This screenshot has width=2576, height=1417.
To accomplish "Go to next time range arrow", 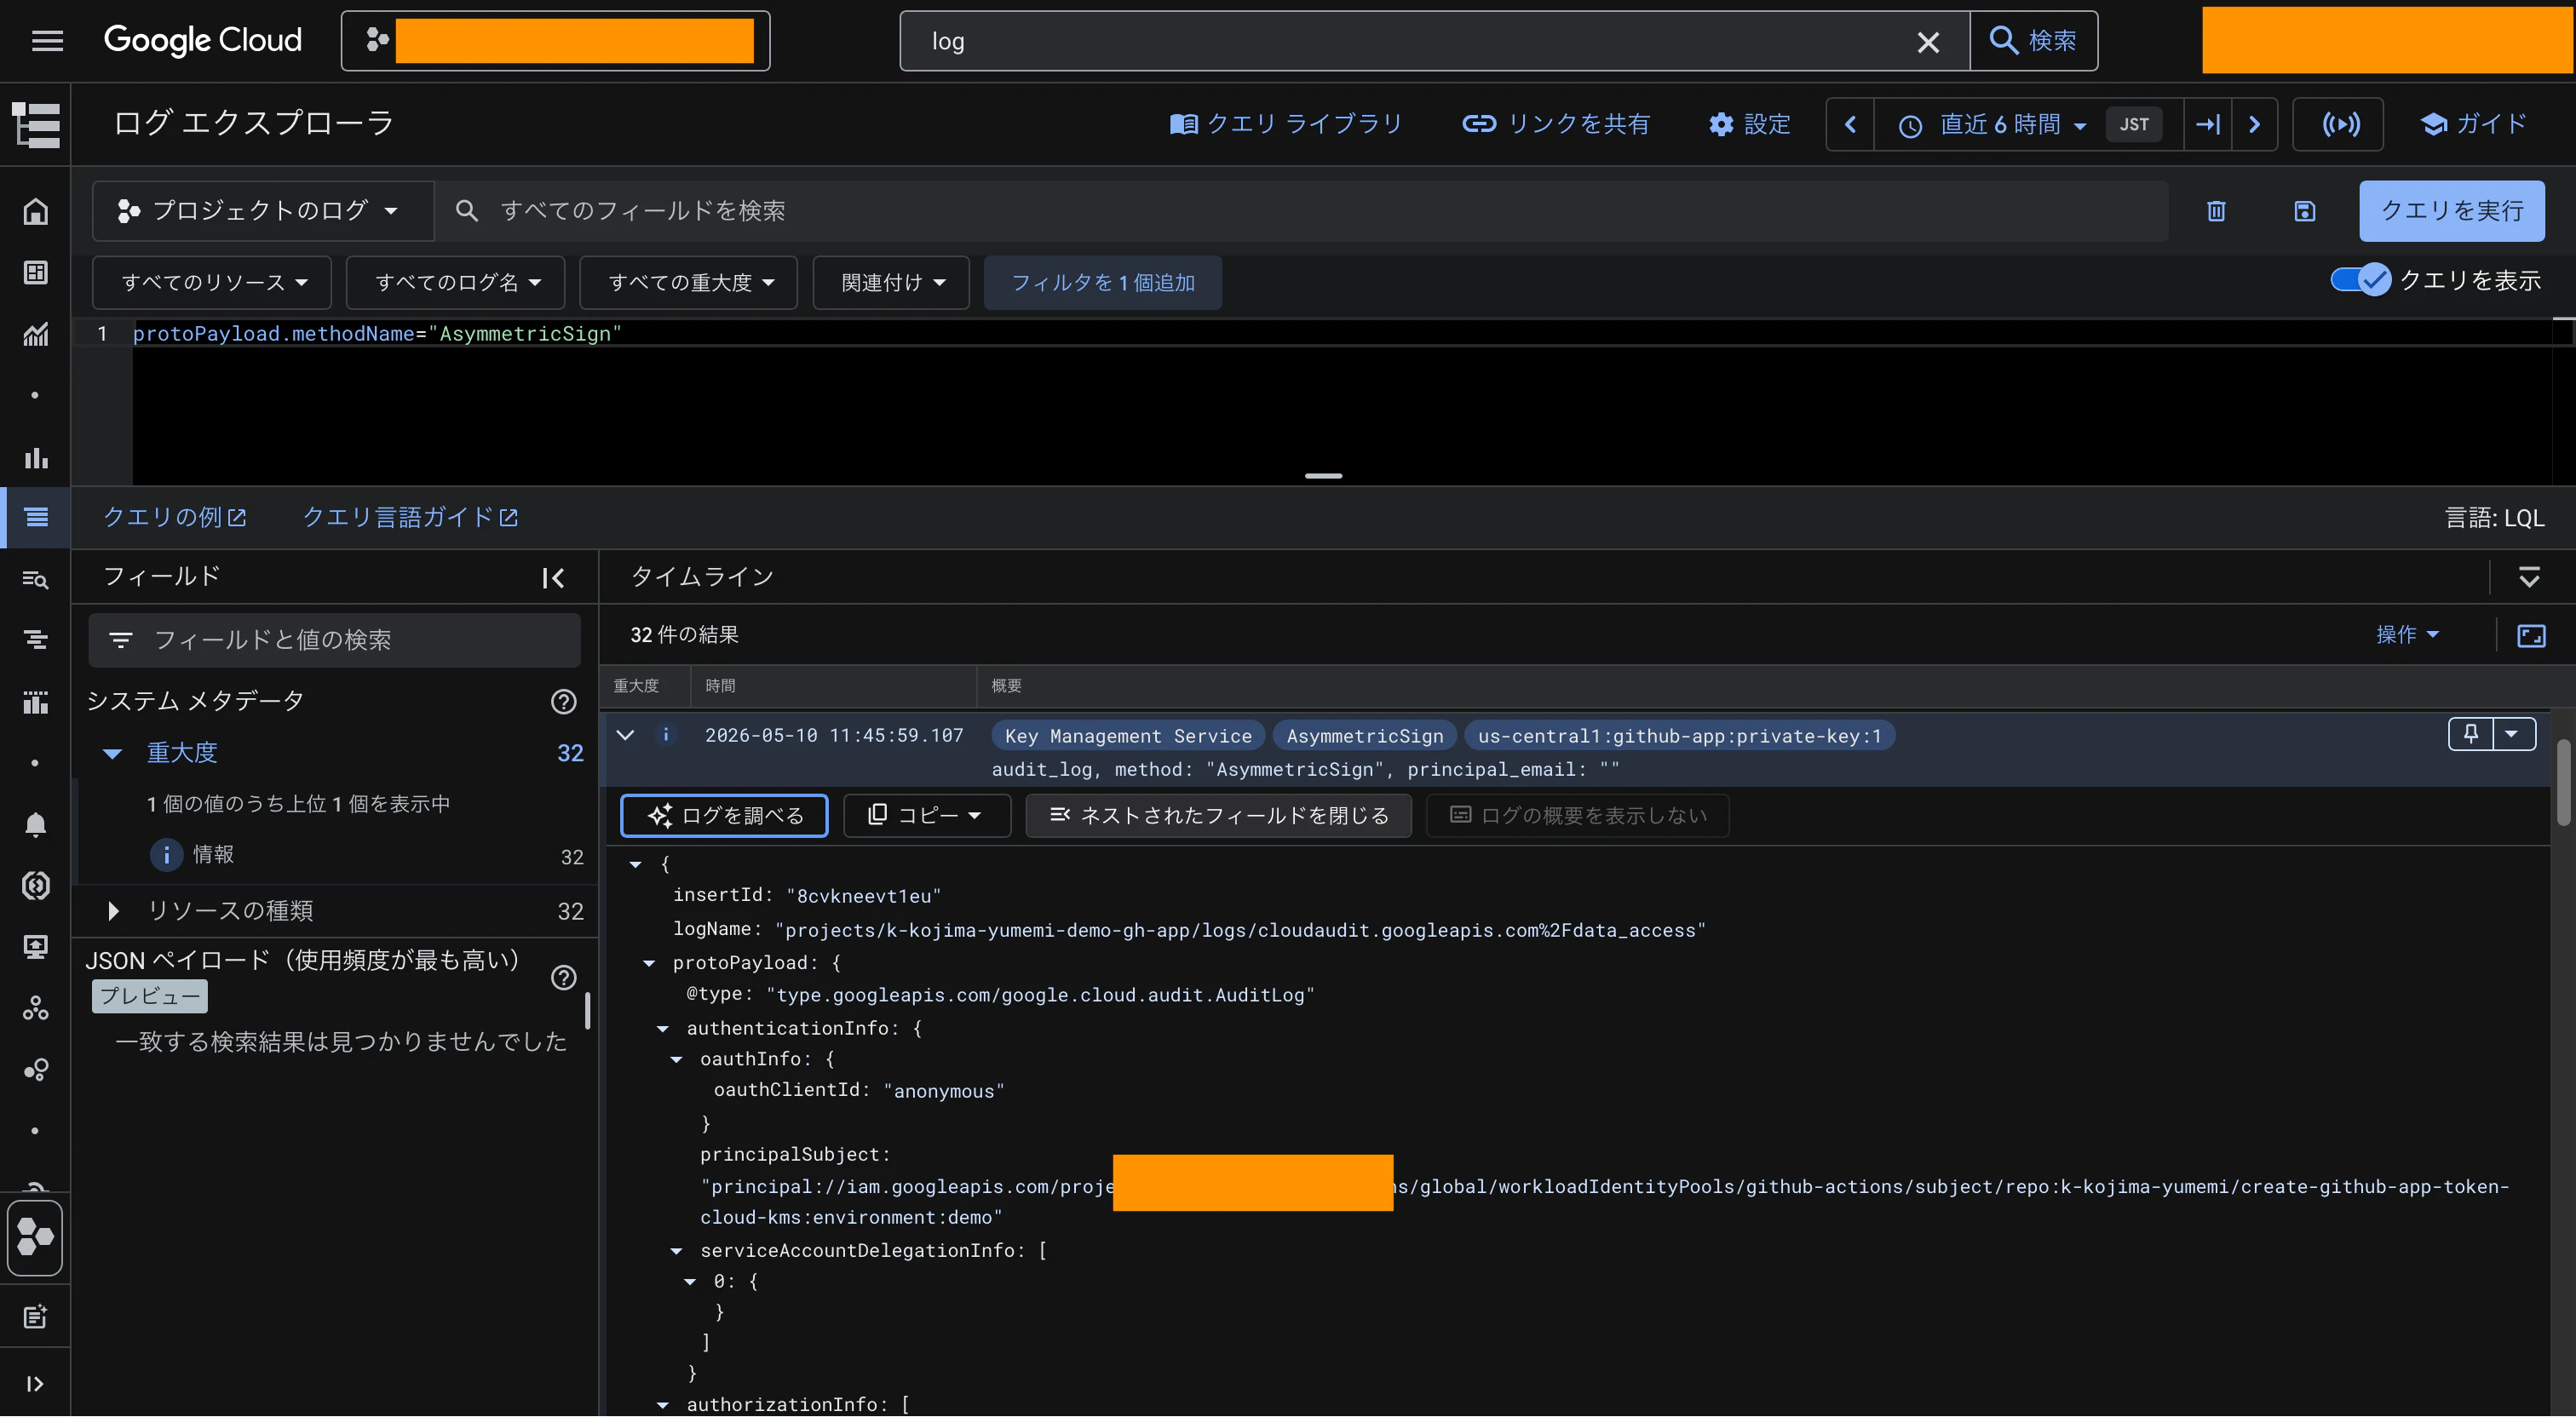I will click(x=2254, y=124).
